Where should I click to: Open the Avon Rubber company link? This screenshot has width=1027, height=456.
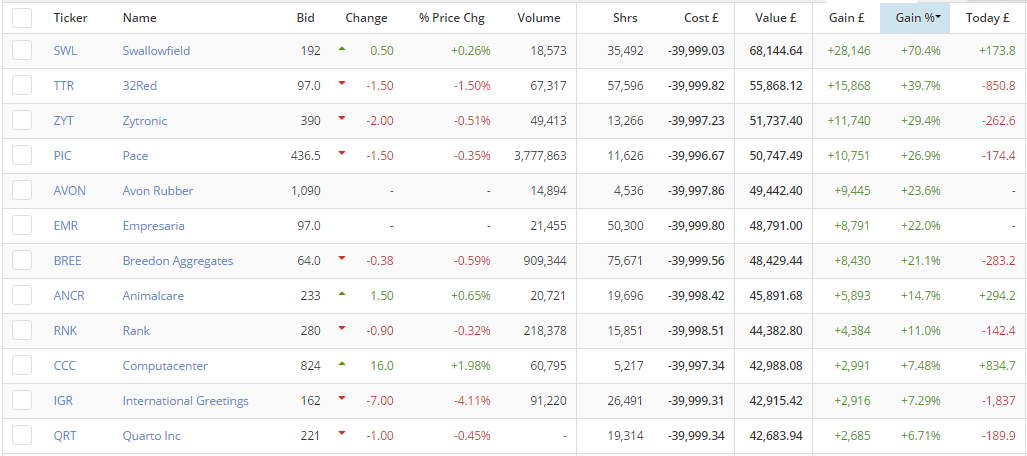[158, 191]
